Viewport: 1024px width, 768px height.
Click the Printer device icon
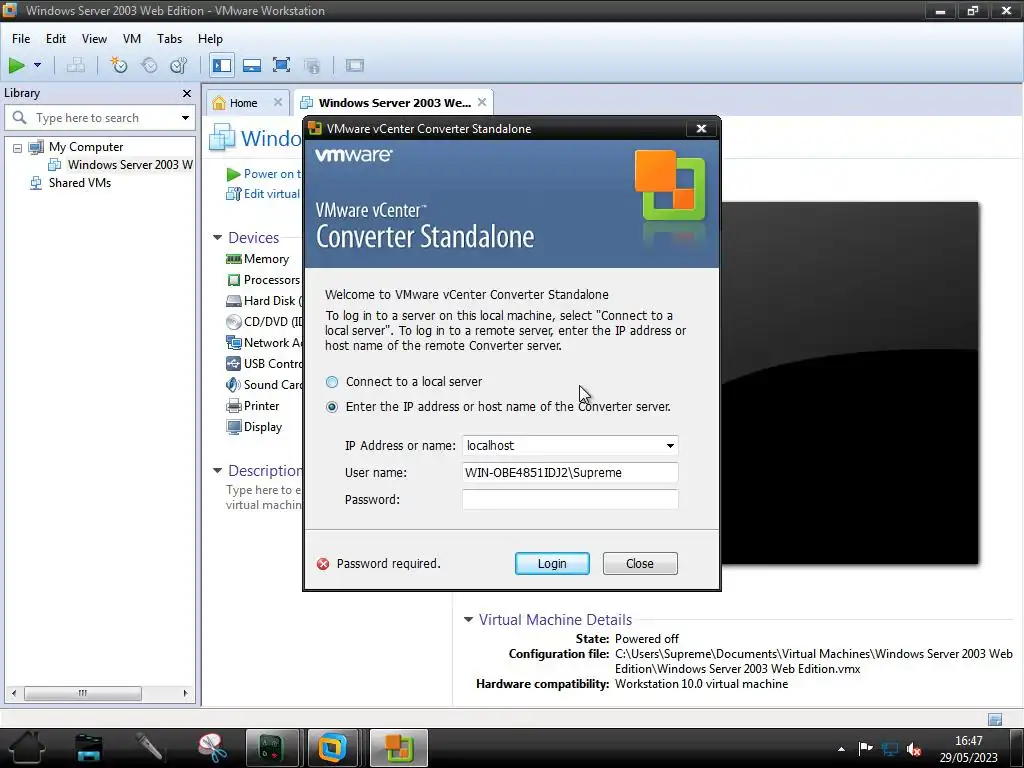(x=234, y=406)
